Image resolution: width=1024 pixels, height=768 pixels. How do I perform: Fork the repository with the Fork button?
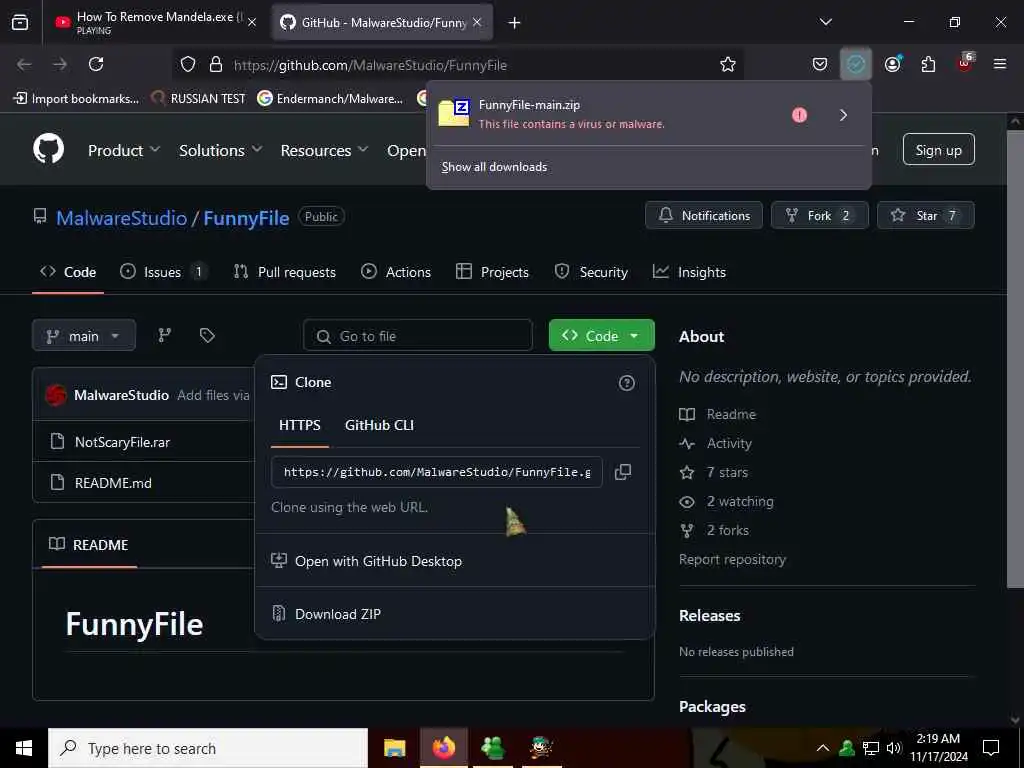click(x=820, y=216)
